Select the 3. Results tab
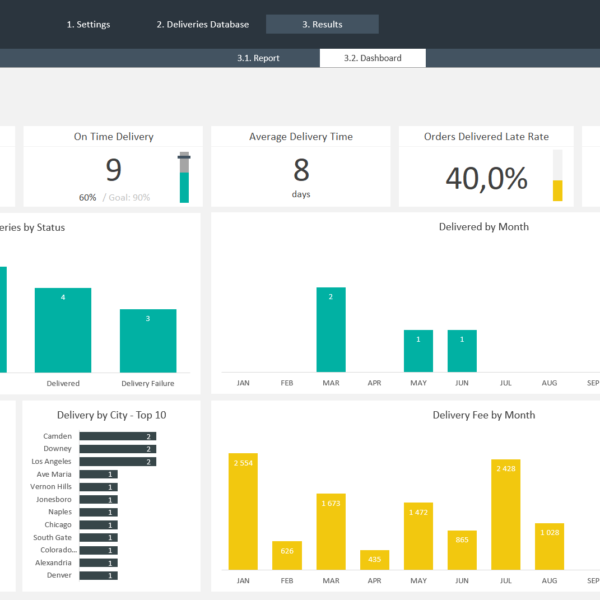 (x=324, y=24)
